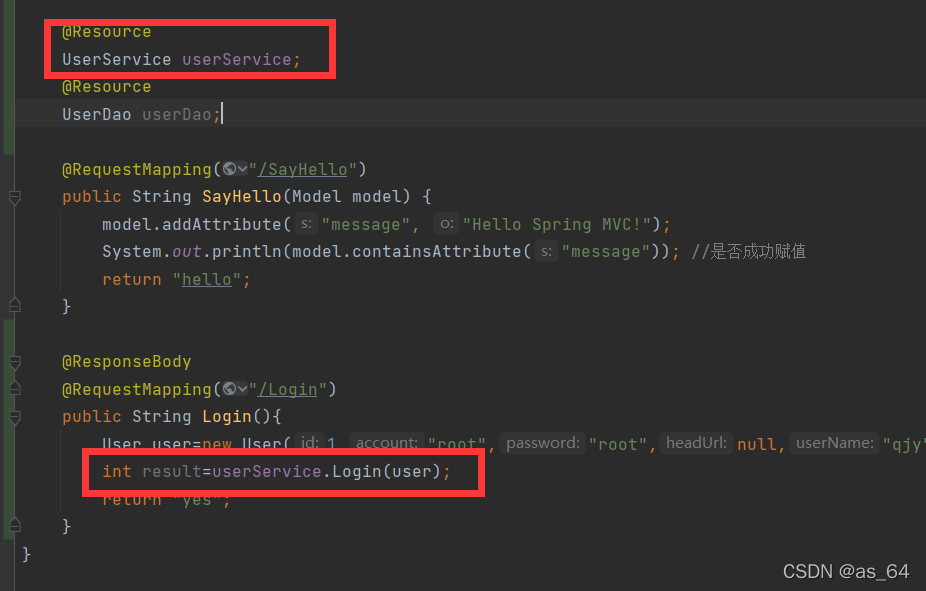Click the fold marker at Login's closing brace

click(15, 525)
